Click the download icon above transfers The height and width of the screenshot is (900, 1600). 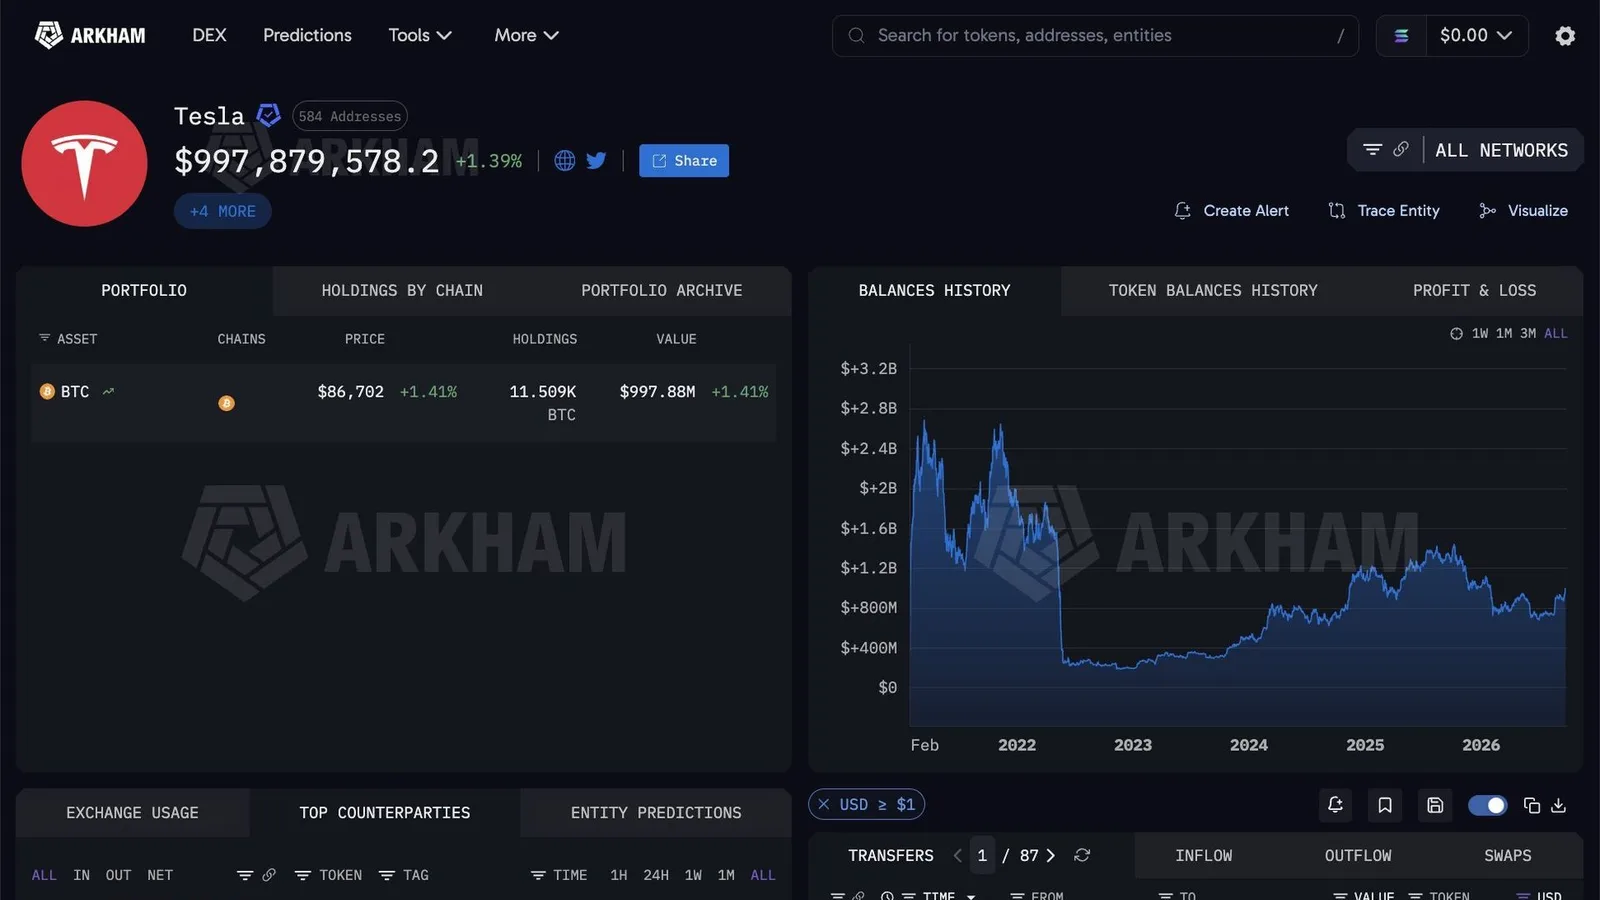1558,805
